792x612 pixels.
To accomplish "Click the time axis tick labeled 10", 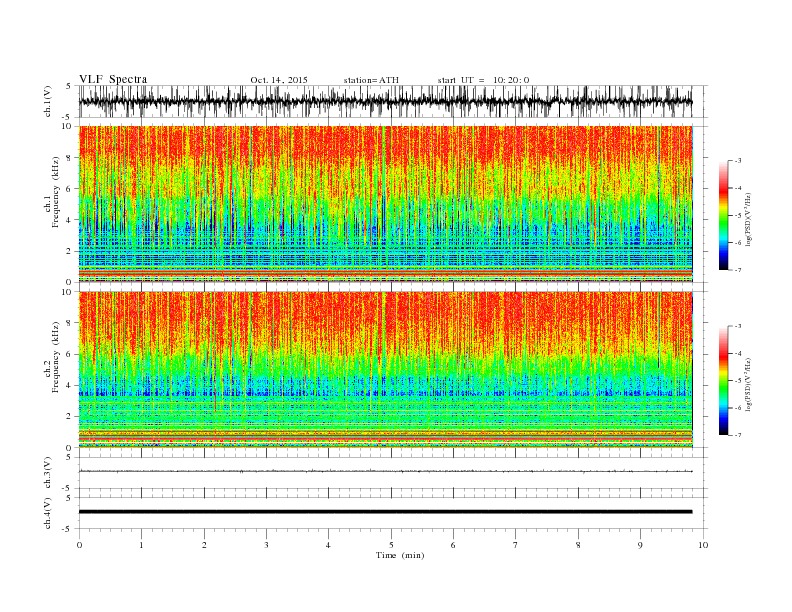I will tap(703, 545).
